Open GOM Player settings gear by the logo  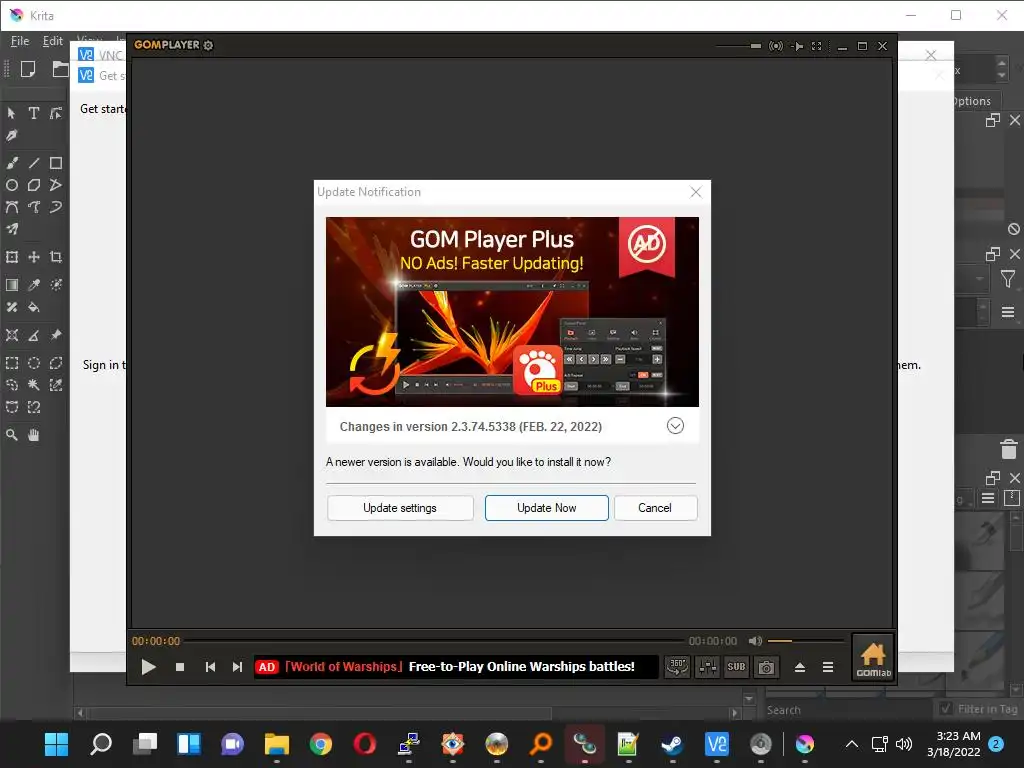(x=208, y=45)
